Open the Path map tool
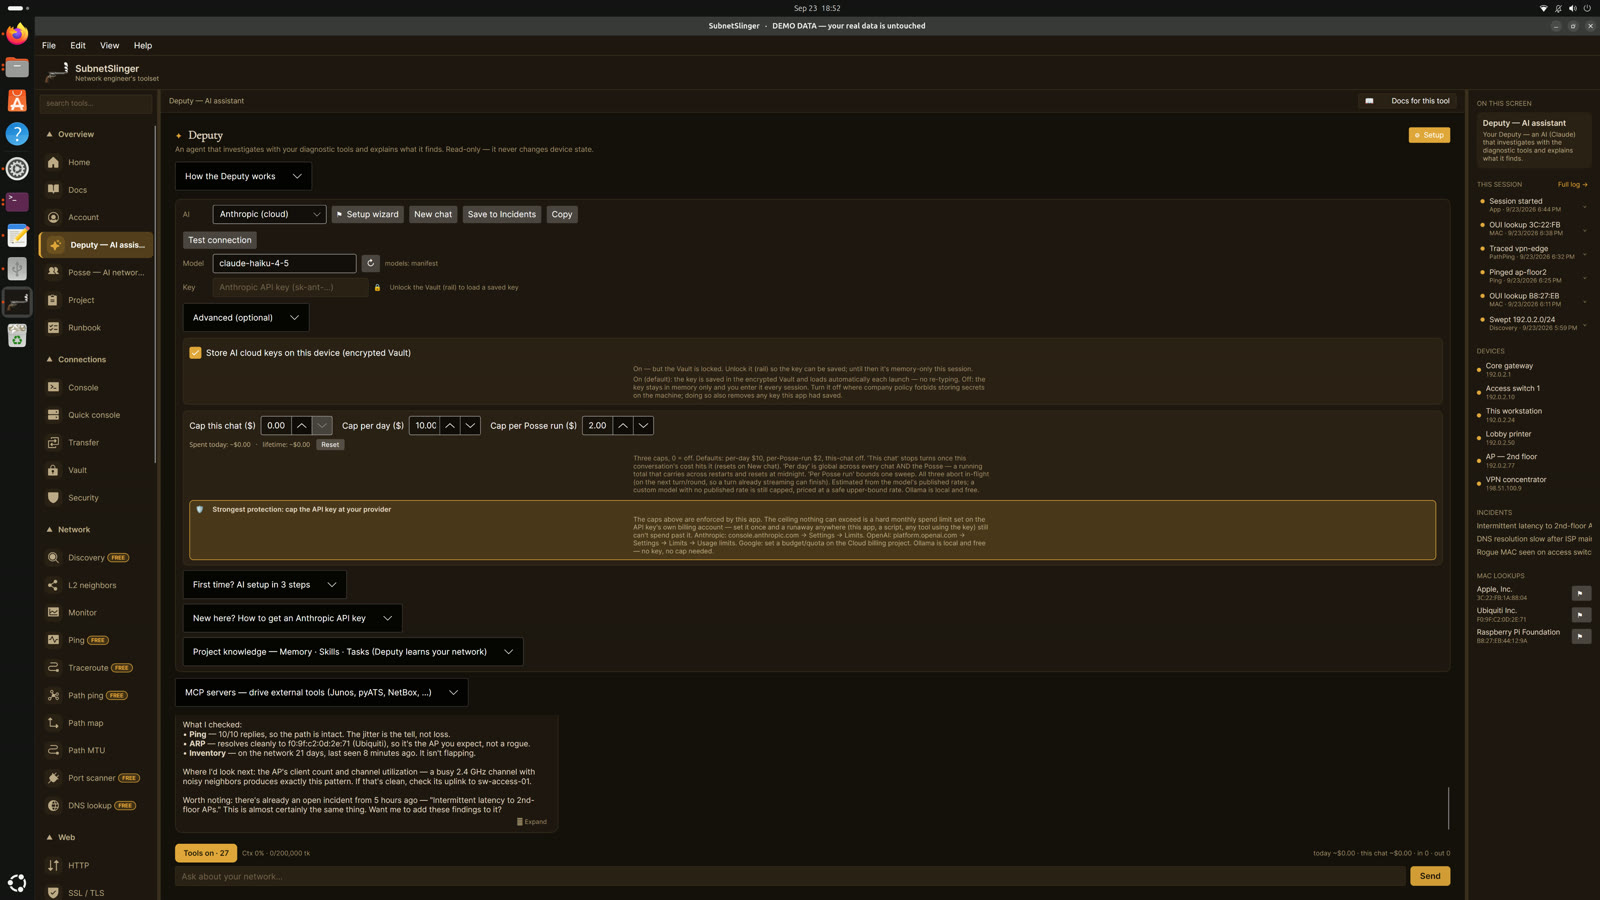The image size is (1600, 900). pyautogui.click(x=96, y=723)
